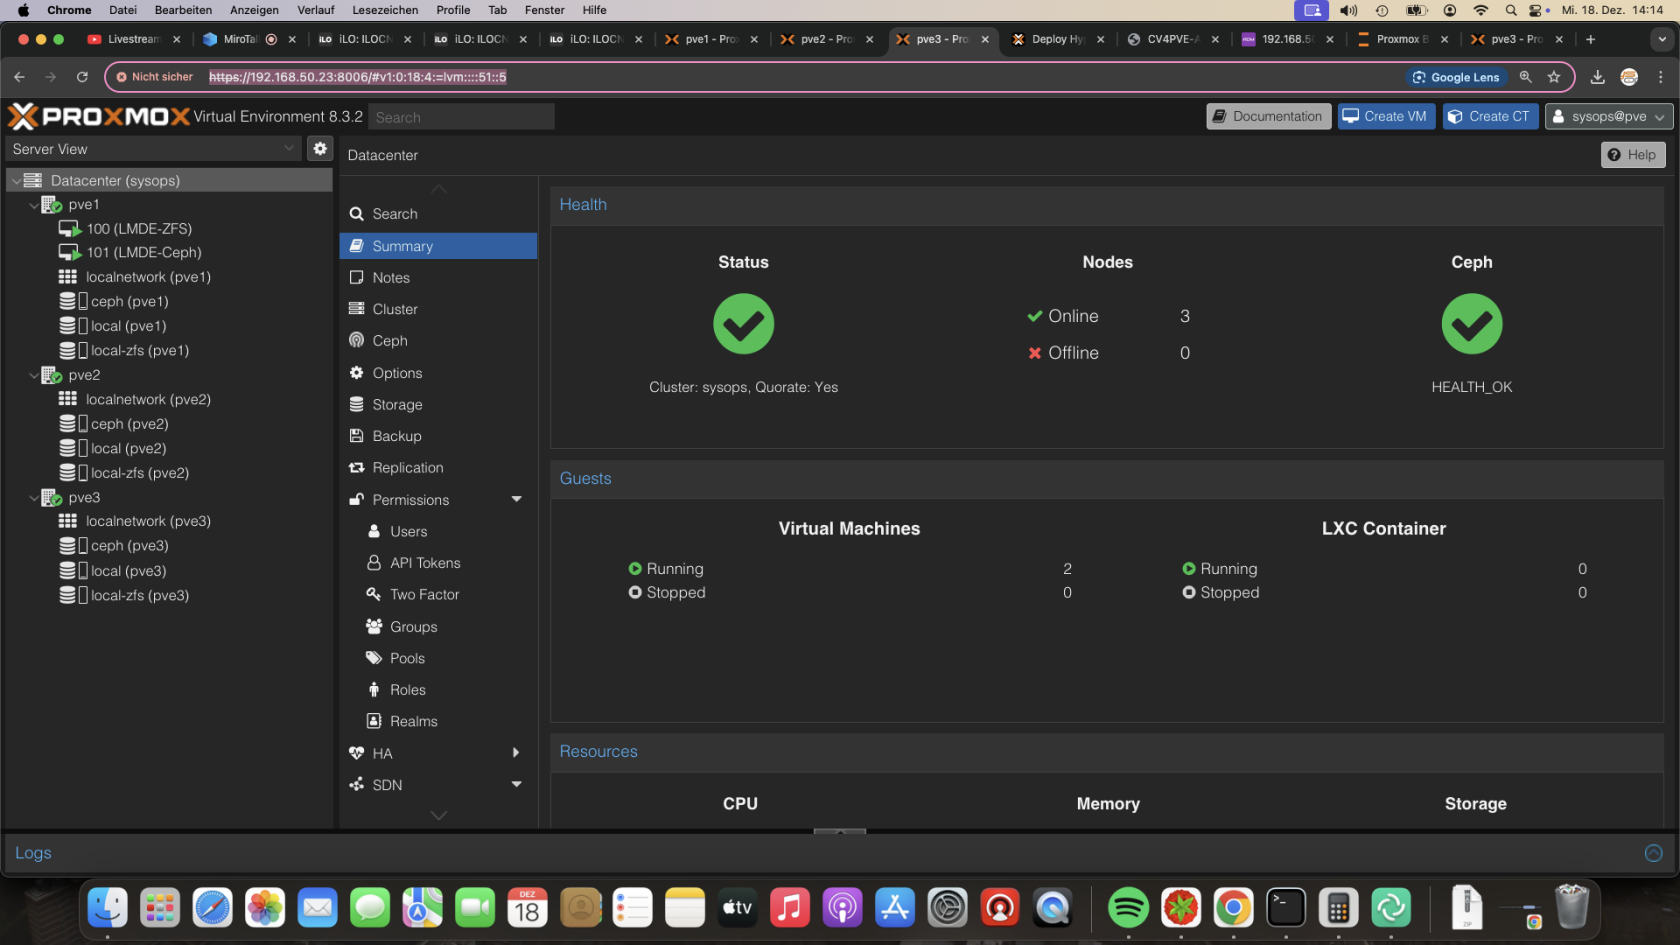Select VM 101 (LMDE-Ceph)

pyautogui.click(x=144, y=253)
